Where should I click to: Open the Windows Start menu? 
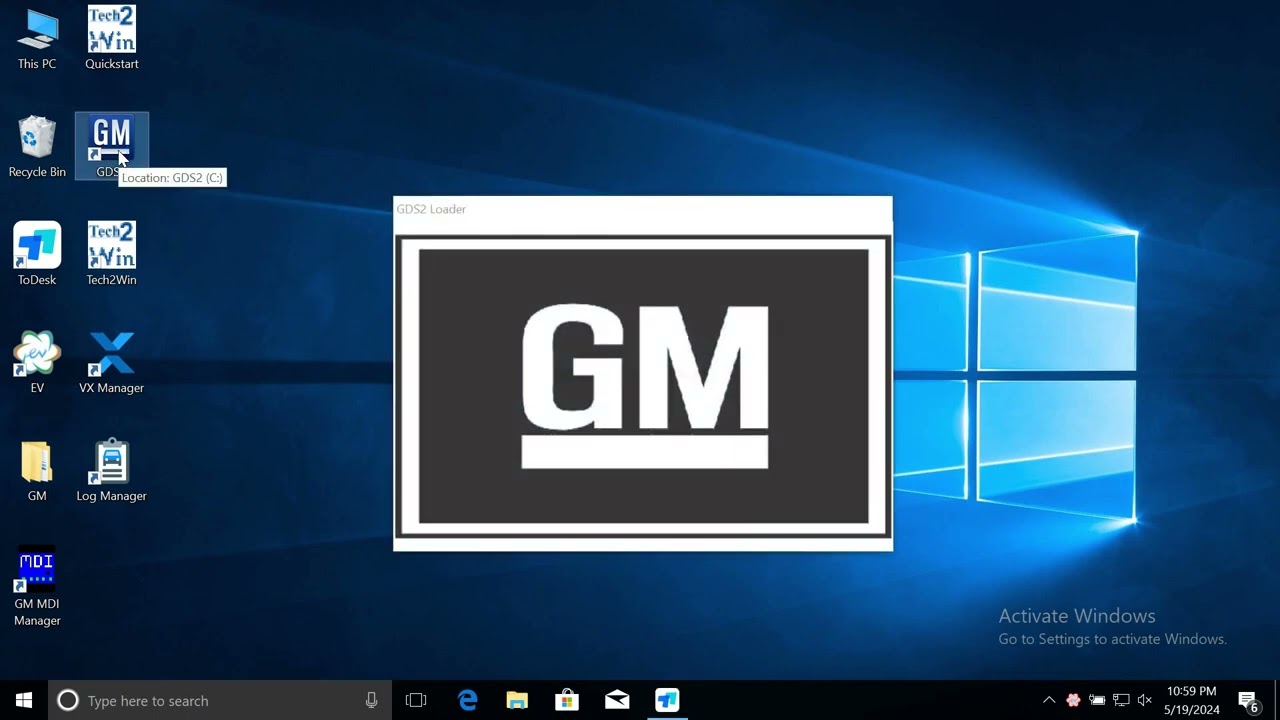click(x=24, y=700)
